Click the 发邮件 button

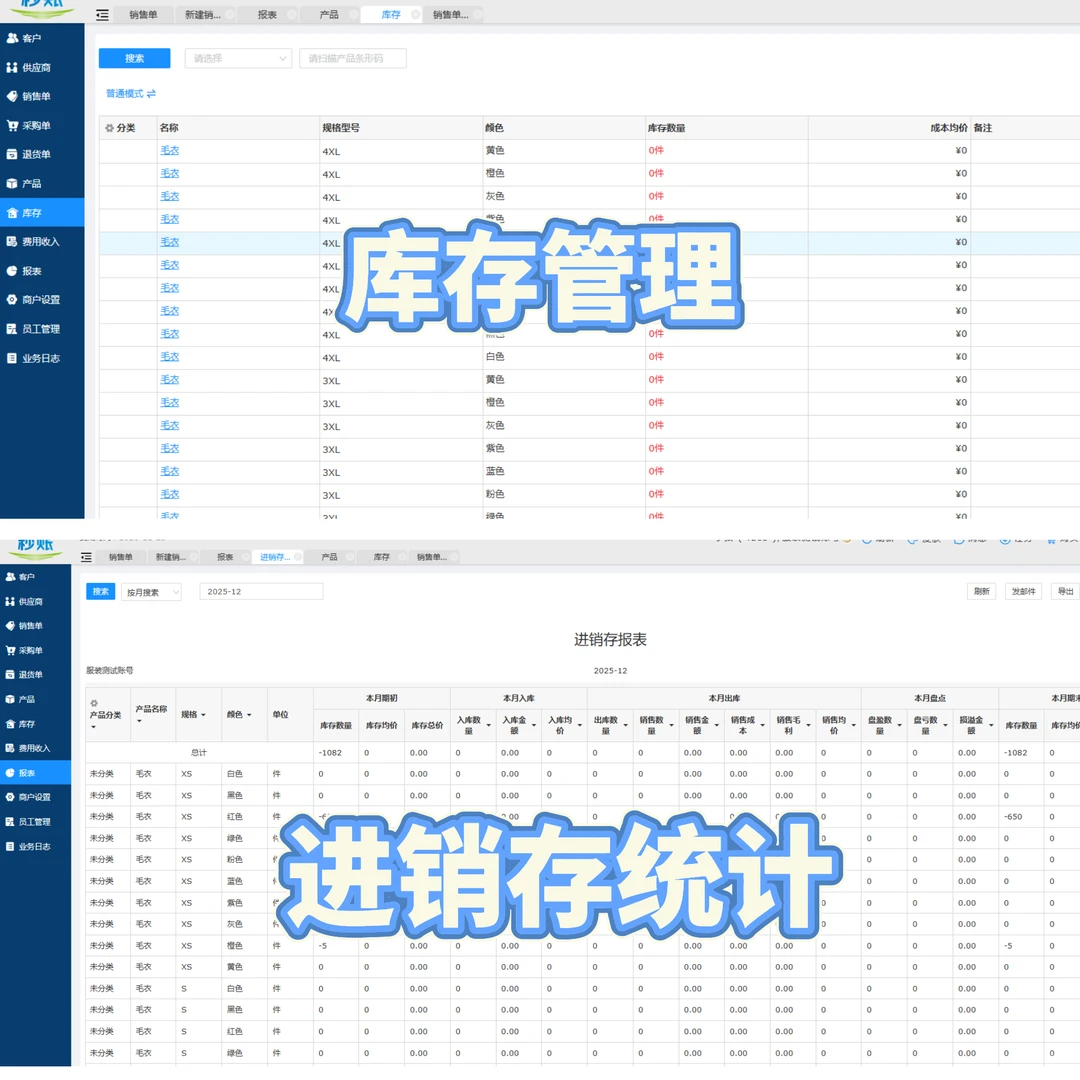1024,592
